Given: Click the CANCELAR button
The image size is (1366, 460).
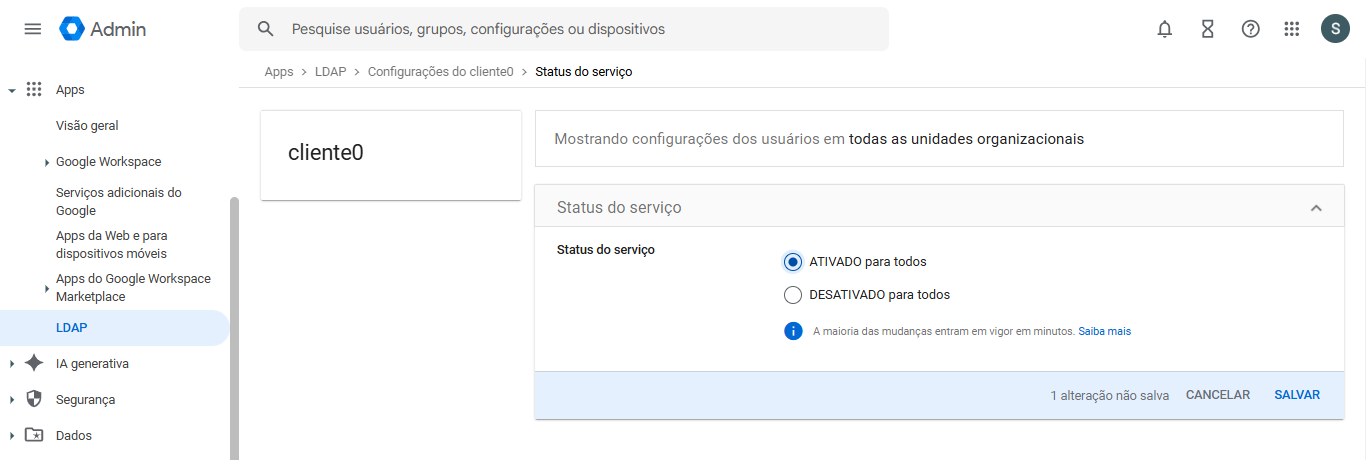Looking at the screenshot, I should 1218,395.
